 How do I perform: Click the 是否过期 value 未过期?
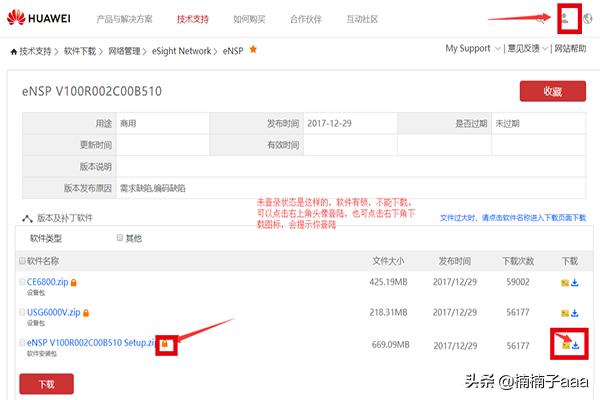point(507,123)
